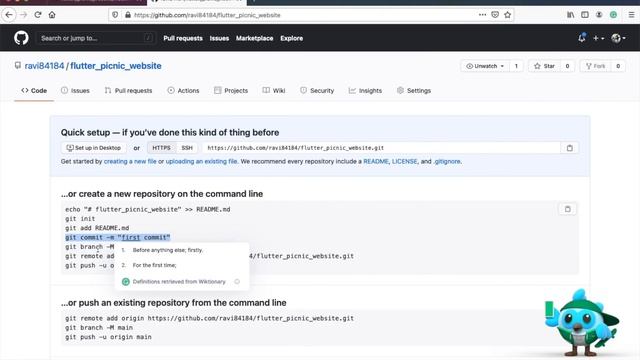640x360 pixels.
Task: Click the info icon in the definition popup
Action: [237, 282]
